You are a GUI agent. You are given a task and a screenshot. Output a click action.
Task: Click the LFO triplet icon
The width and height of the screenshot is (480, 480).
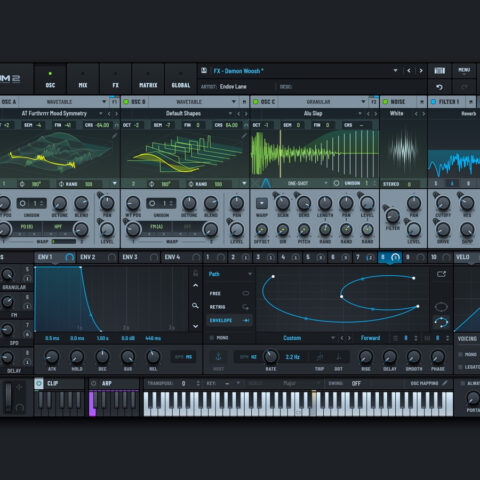[320, 357]
